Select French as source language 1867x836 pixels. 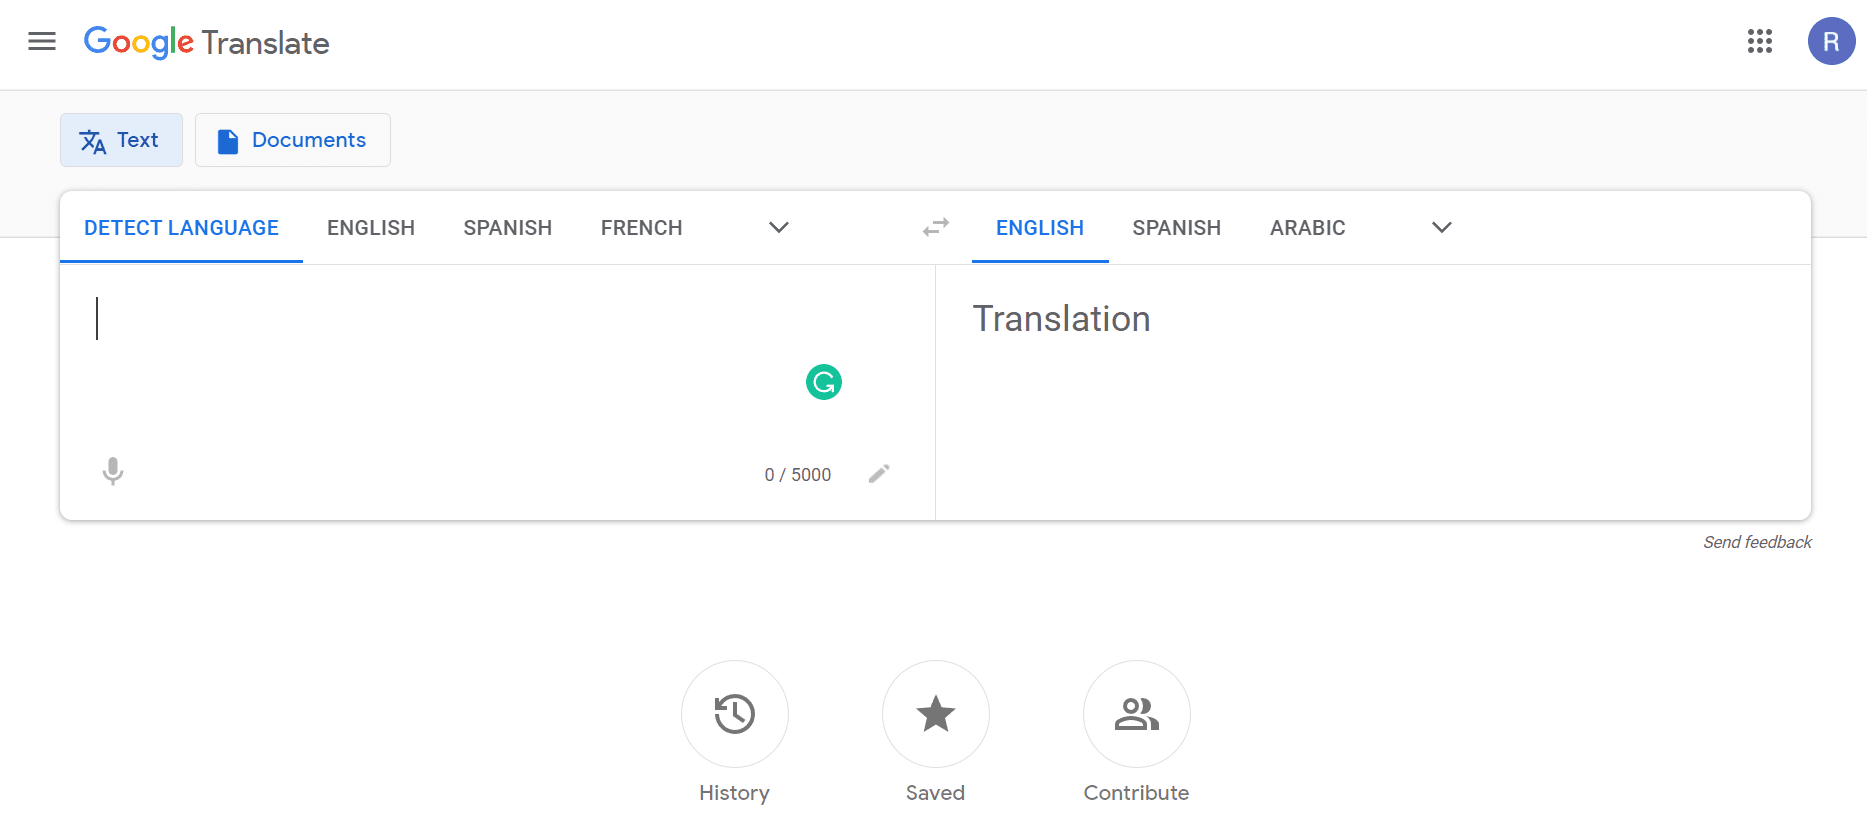tap(642, 228)
